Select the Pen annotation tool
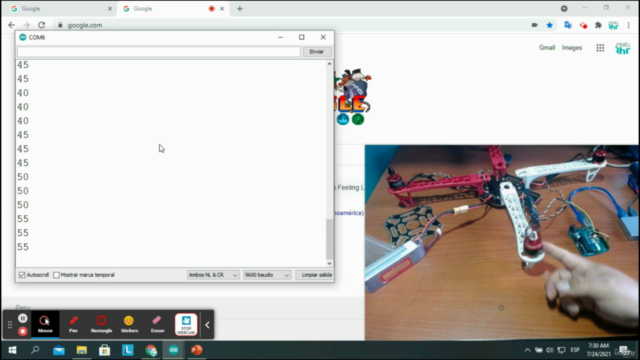Screen dimensions: 640x360 (x=73, y=324)
